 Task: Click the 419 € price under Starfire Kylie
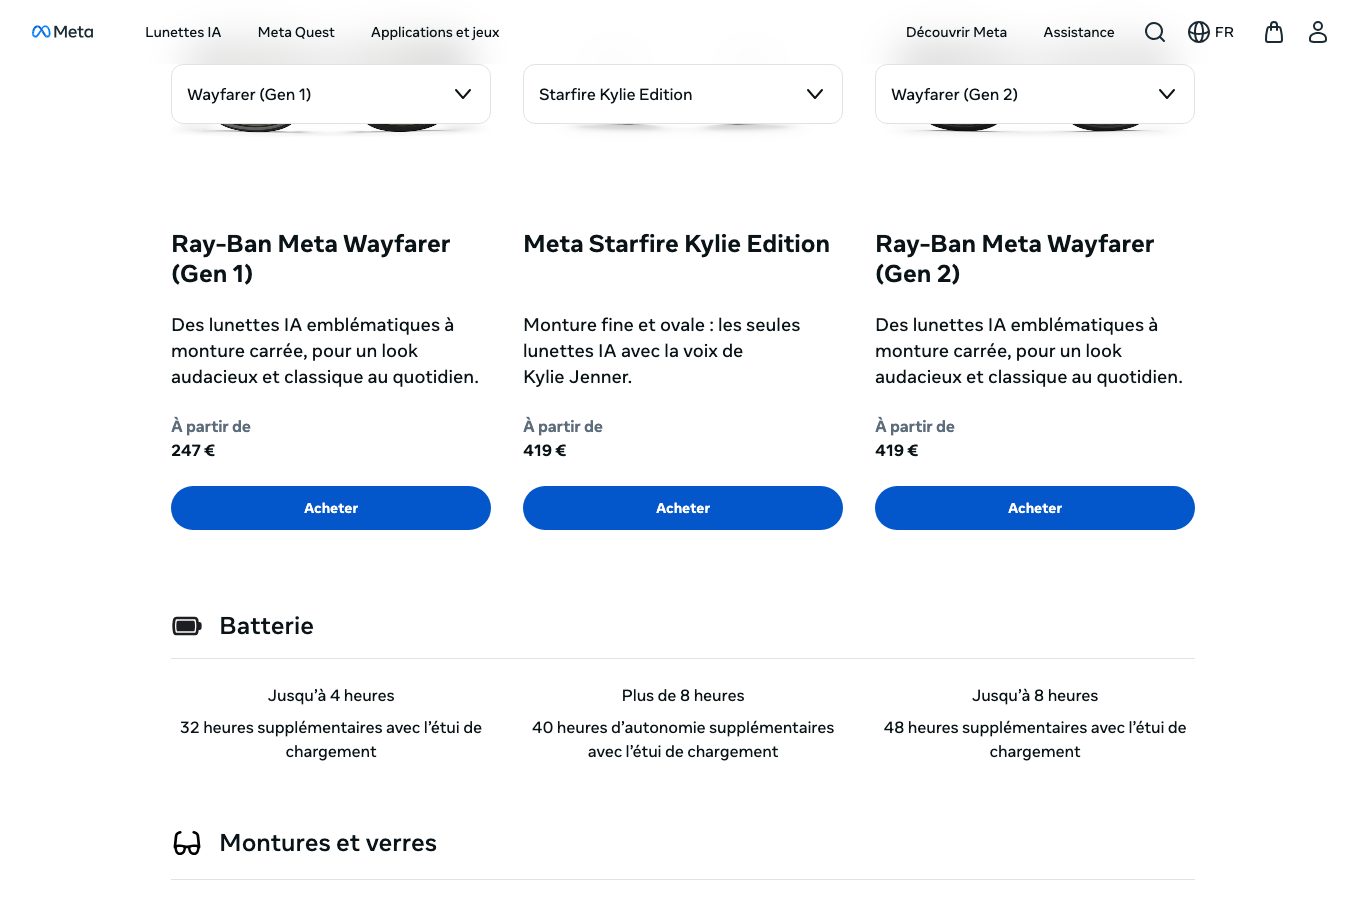(x=545, y=450)
